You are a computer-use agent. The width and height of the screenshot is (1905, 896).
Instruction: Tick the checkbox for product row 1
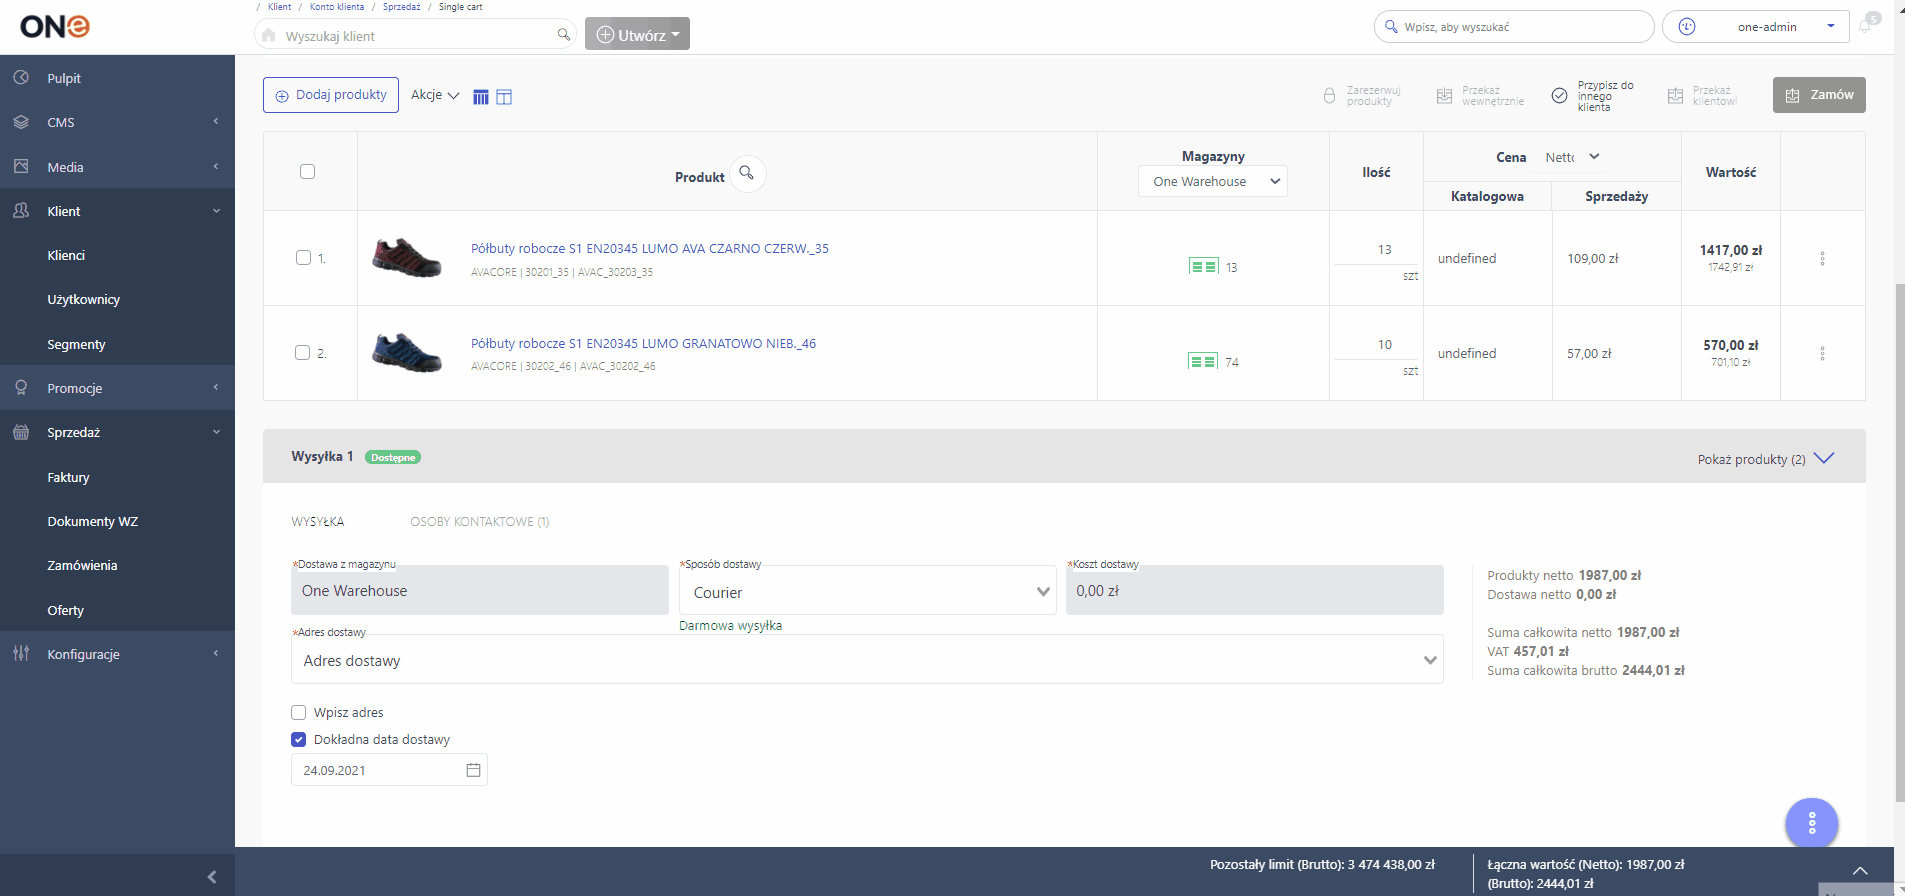pos(303,258)
